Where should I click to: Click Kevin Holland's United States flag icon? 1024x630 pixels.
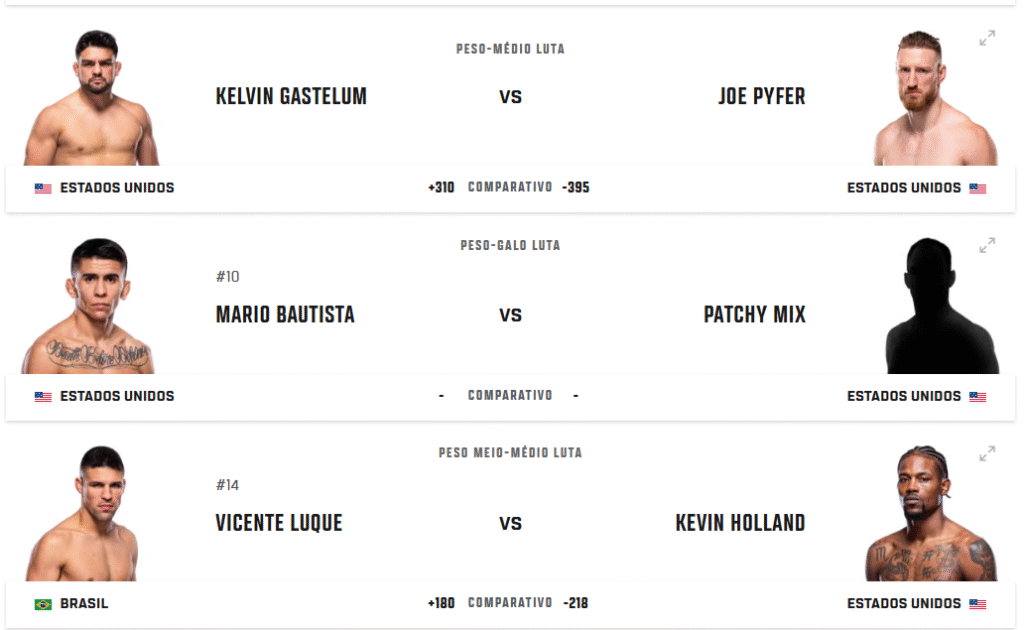(x=977, y=604)
